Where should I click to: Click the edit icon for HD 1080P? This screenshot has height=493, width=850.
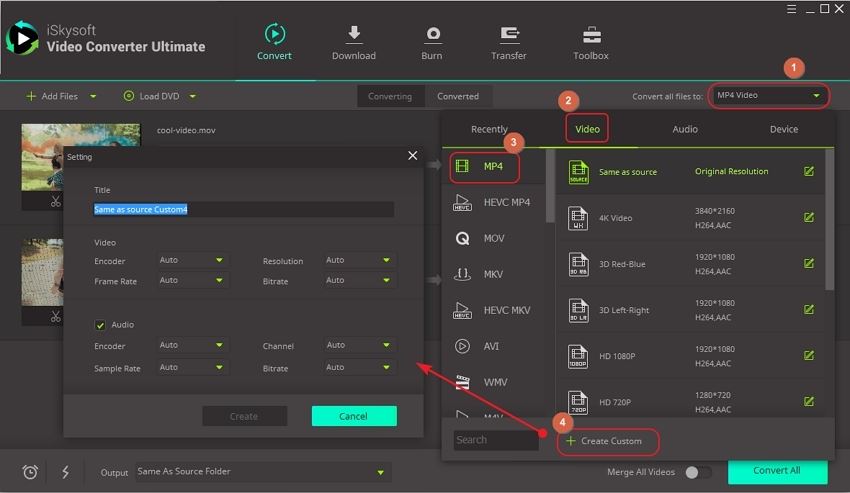tap(809, 356)
